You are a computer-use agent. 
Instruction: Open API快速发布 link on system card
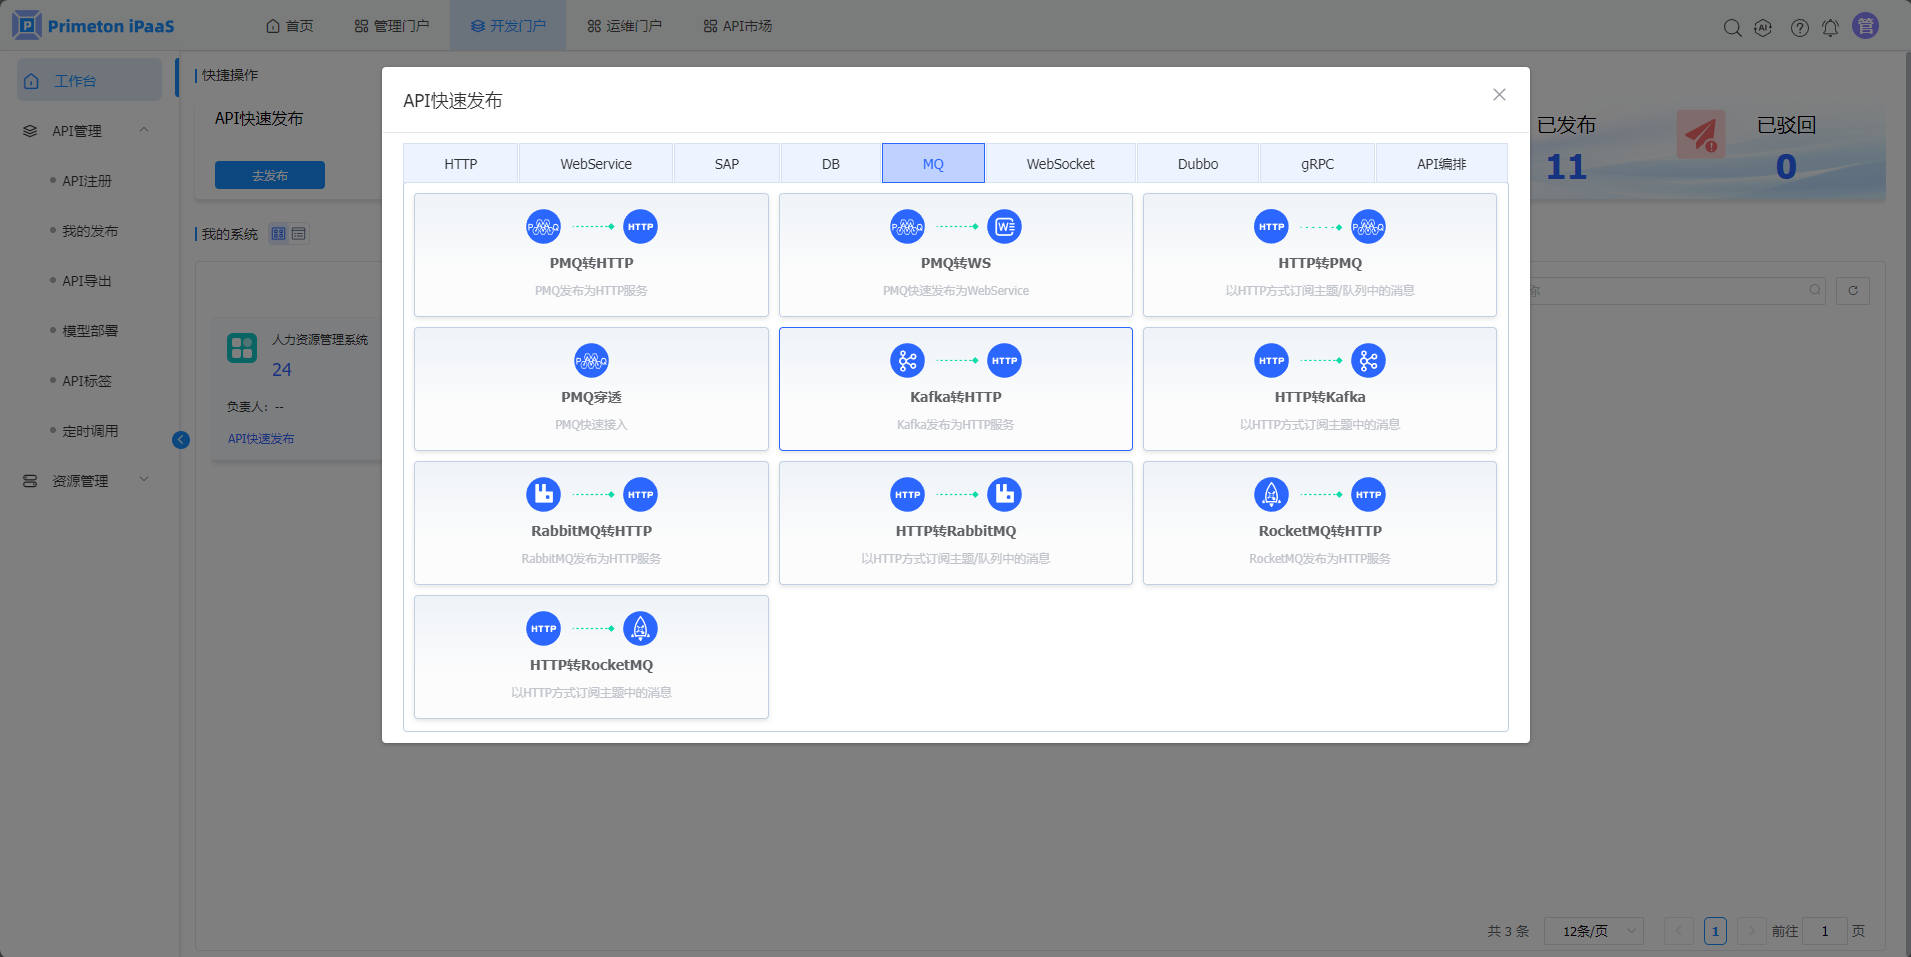261,439
